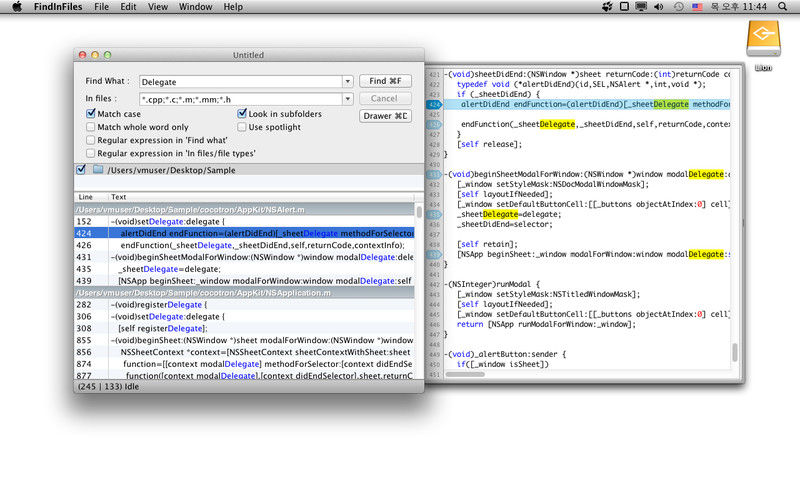Select result line 855 beginSheet:(NSWindow
800x500 pixels.
pyautogui.click(x=244, y=340)
